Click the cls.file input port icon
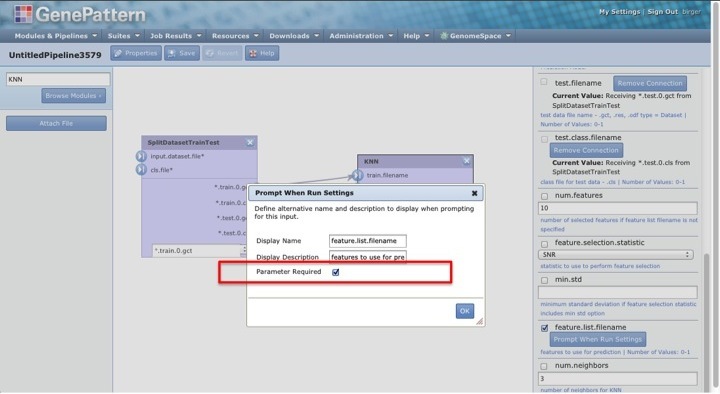This screenshot has height=394, width=720. [x=141, y=170]
